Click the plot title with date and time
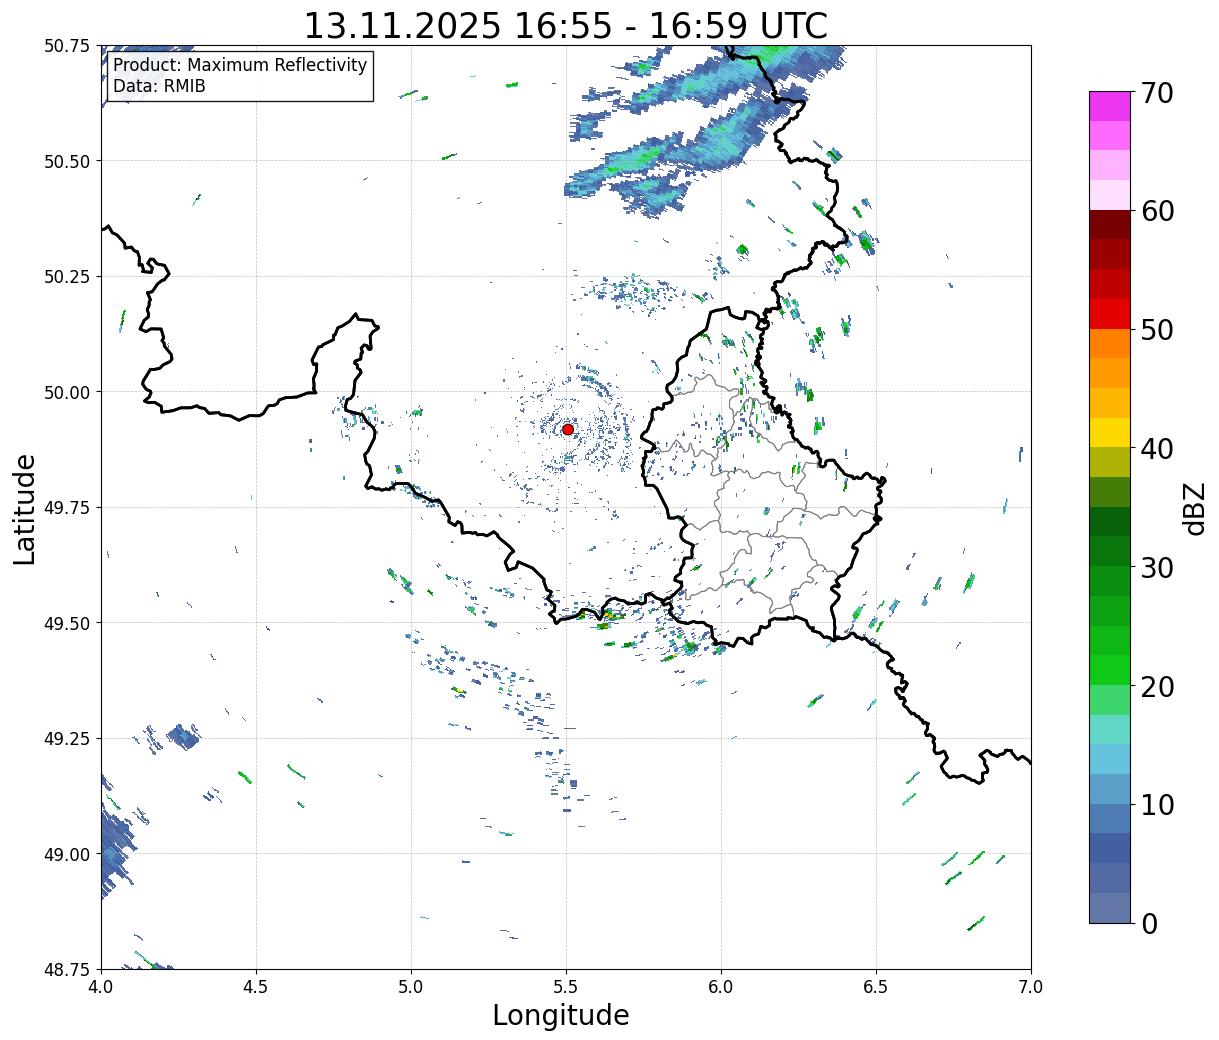 565,26
